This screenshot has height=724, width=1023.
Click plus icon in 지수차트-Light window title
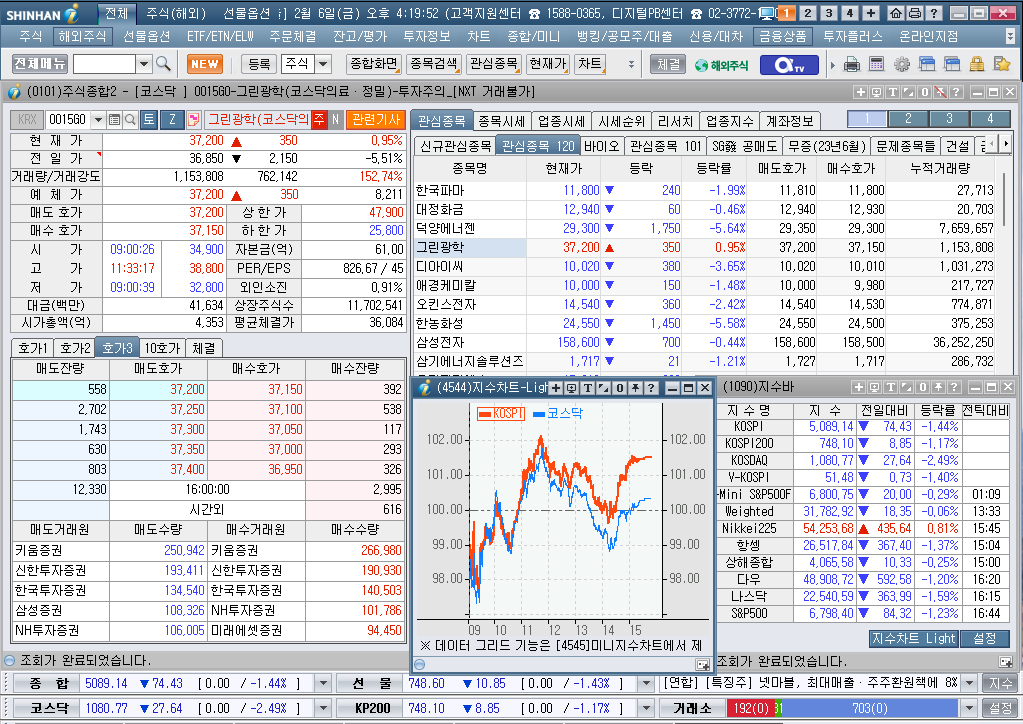coord(555,388)
